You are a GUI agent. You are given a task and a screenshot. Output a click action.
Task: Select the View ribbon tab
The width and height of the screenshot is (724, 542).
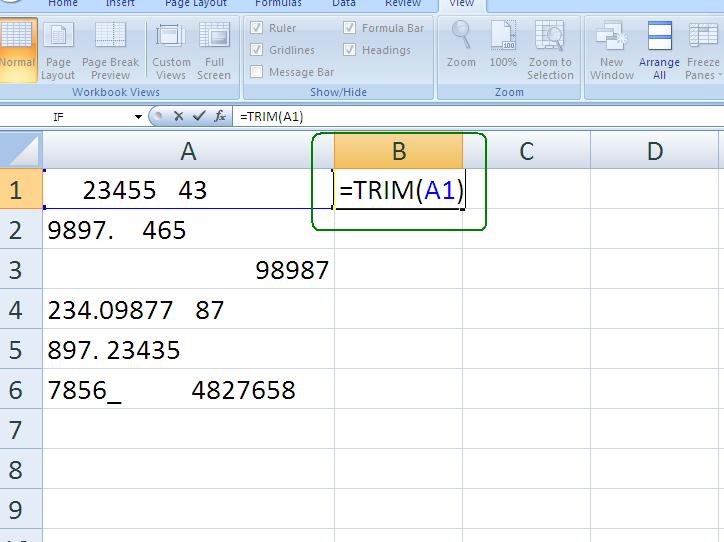click(x=462, y=4)
